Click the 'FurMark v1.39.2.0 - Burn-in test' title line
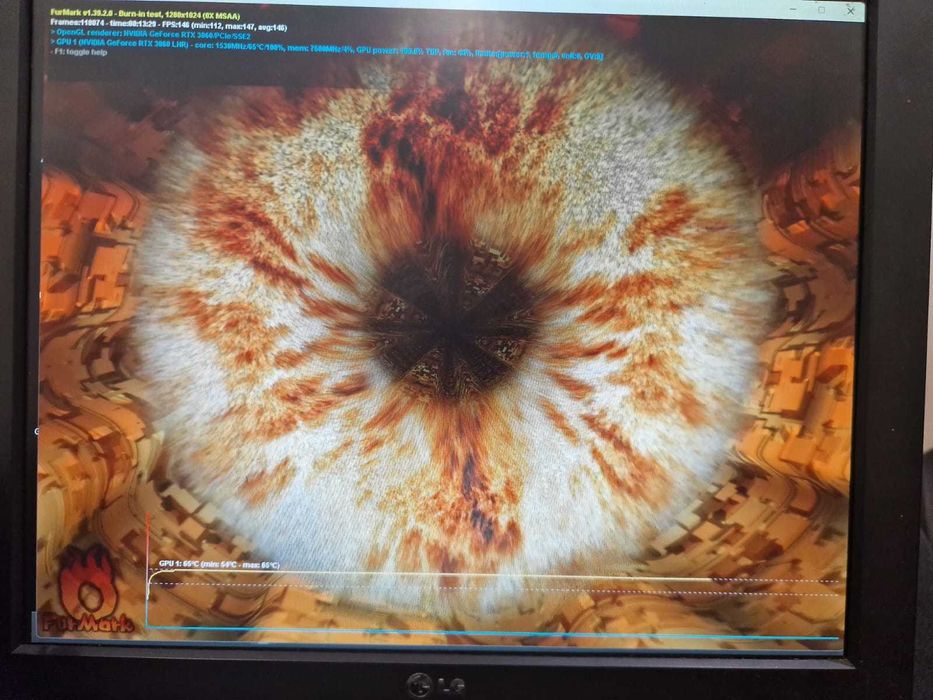The width and height of the screenshot is (933, 700). point(145,15)
